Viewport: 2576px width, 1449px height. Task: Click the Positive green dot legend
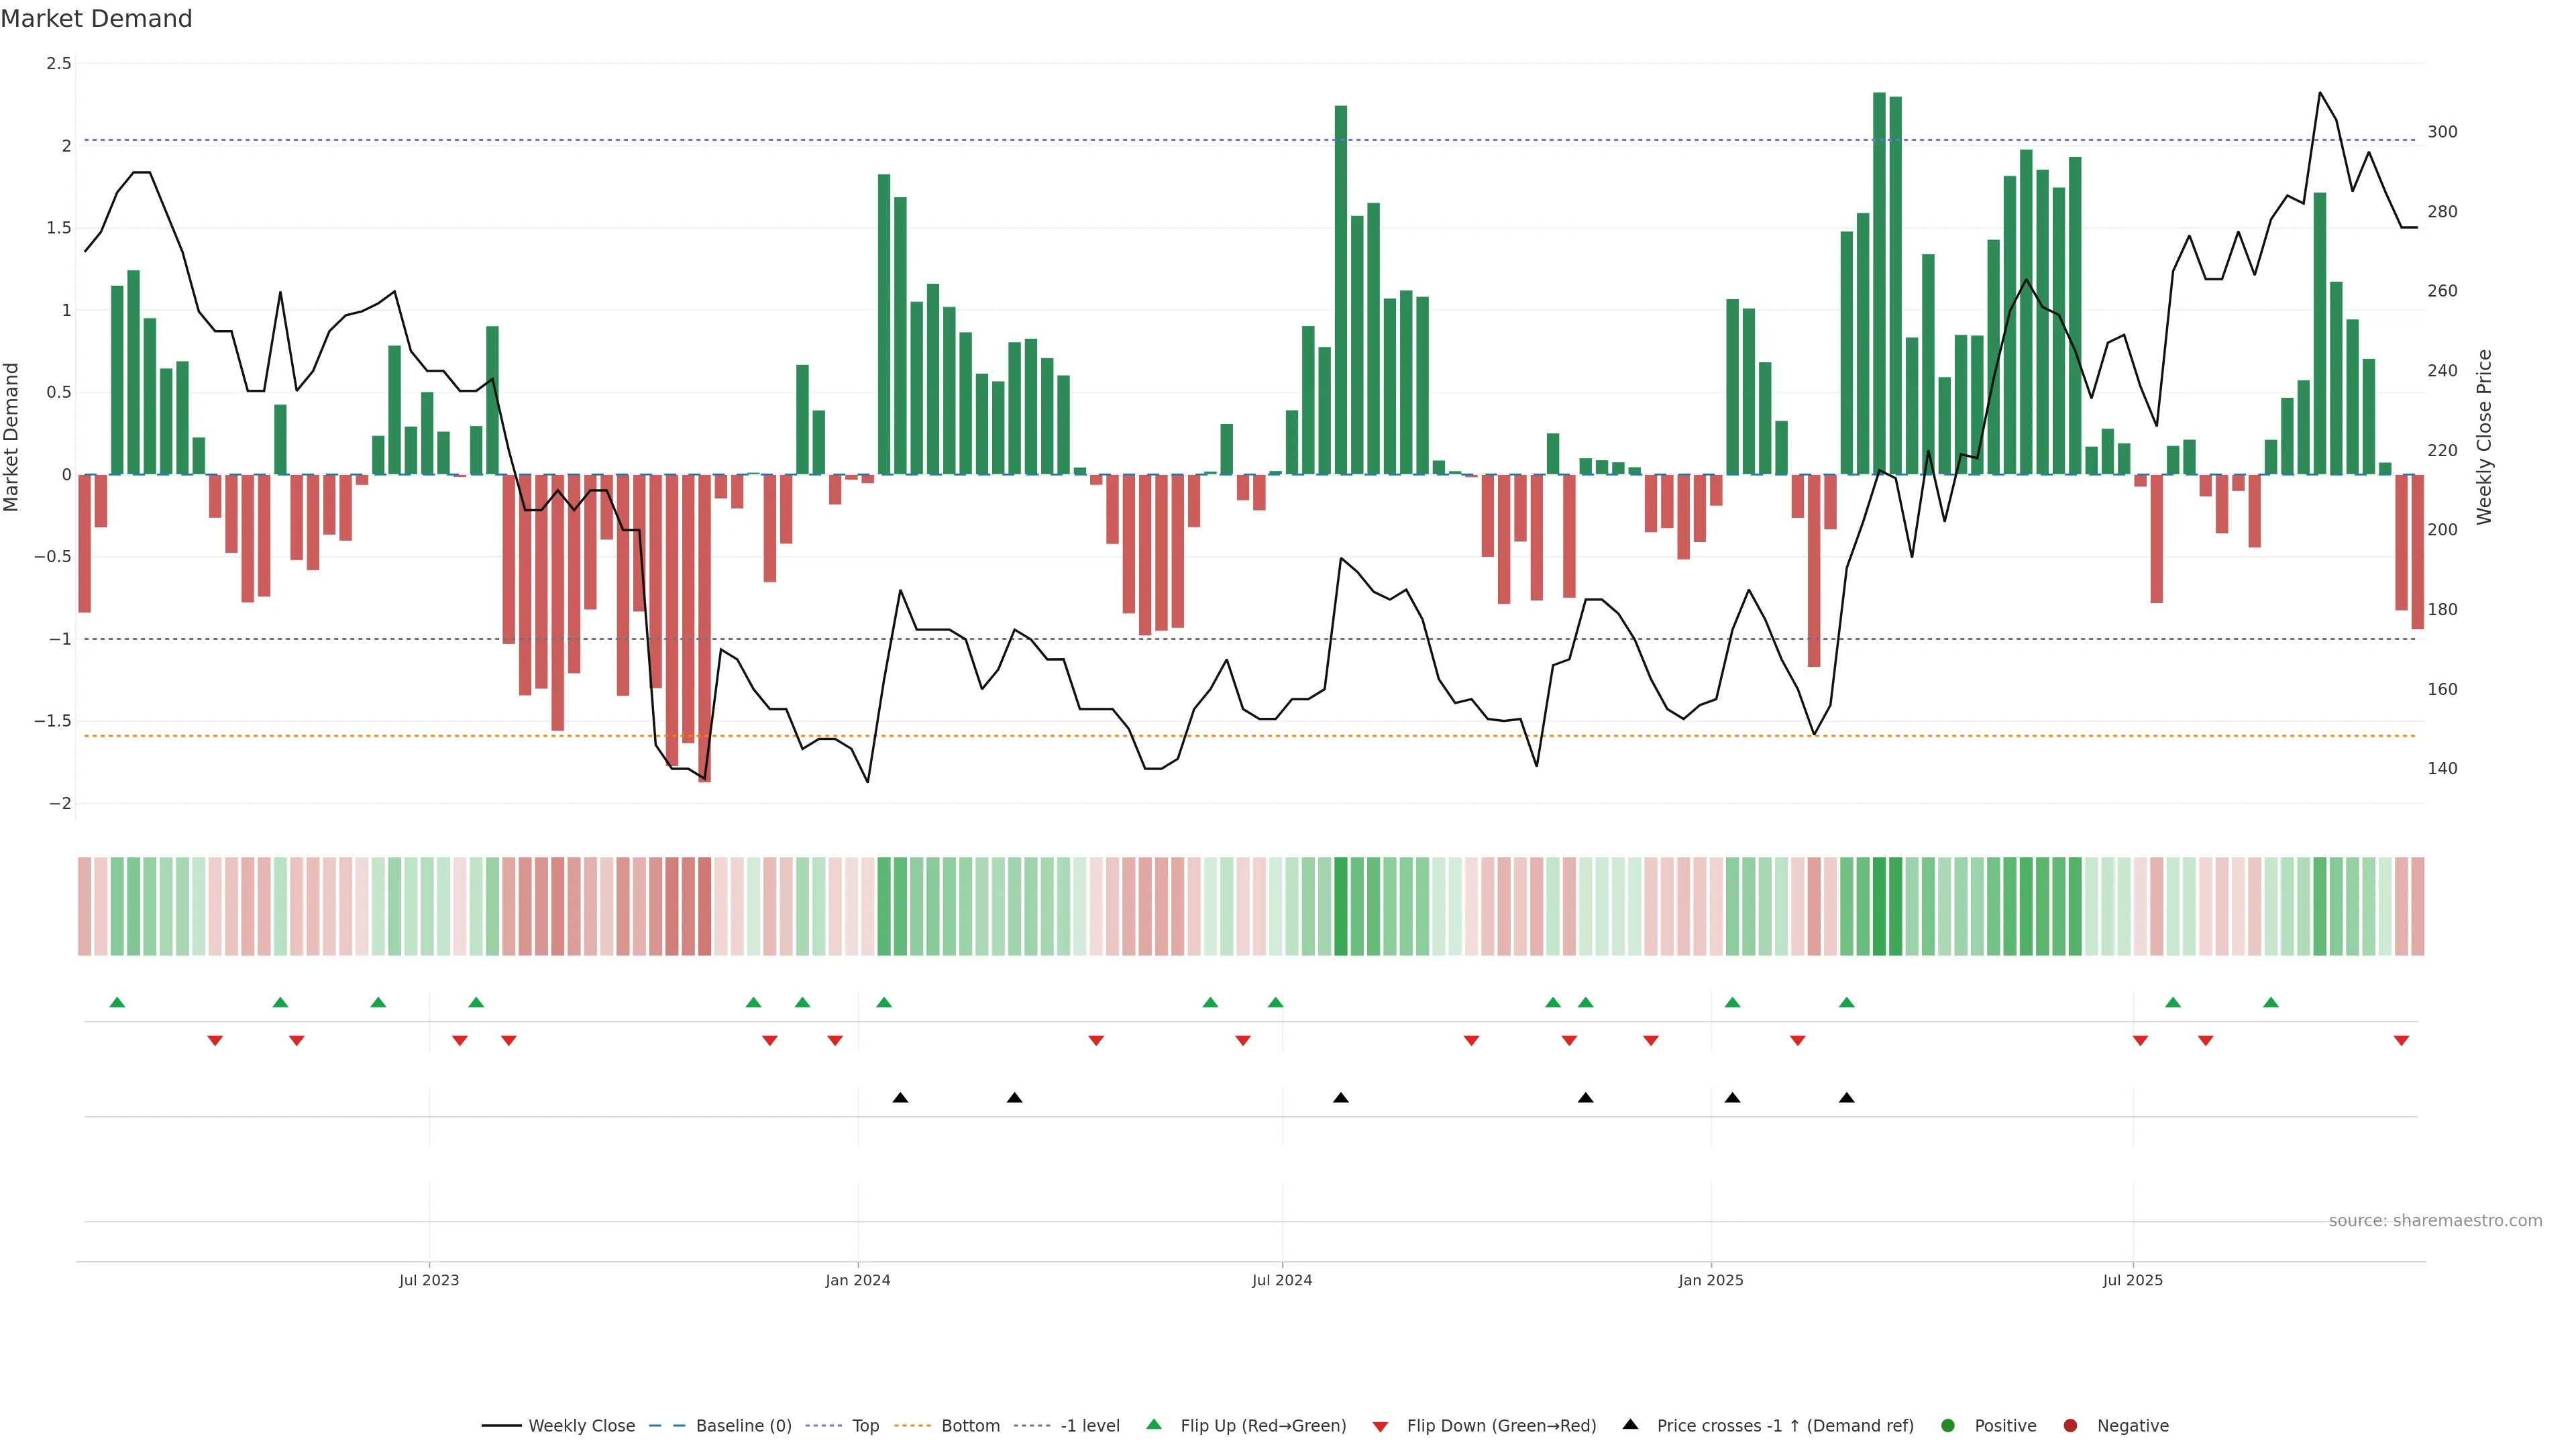pos(1947,1426)
